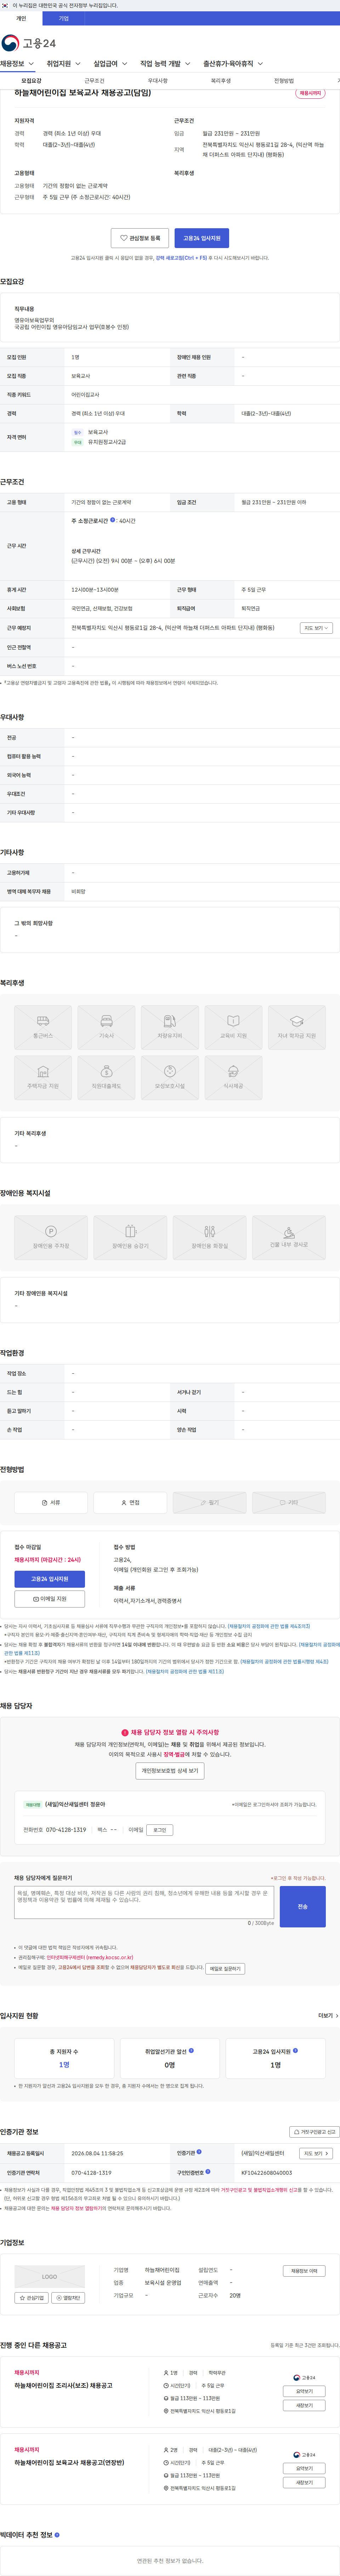Click the 고용24 logo
Screen dimensions: 340x2576
29,43
